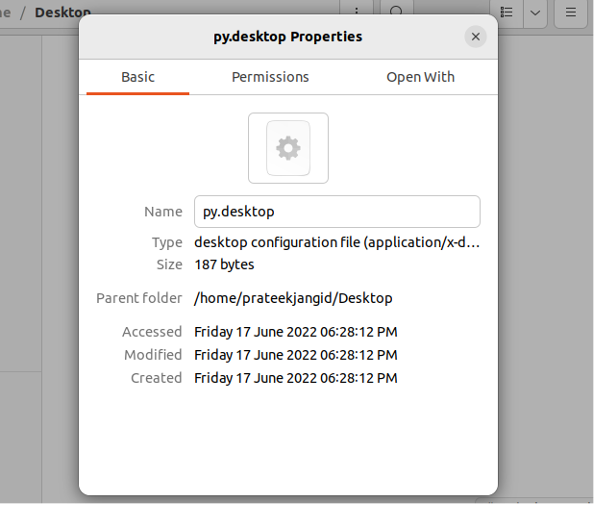The image size is (595, 505).
Task: Click the file icon picker with gear image
Action: [x=288, y=148]
